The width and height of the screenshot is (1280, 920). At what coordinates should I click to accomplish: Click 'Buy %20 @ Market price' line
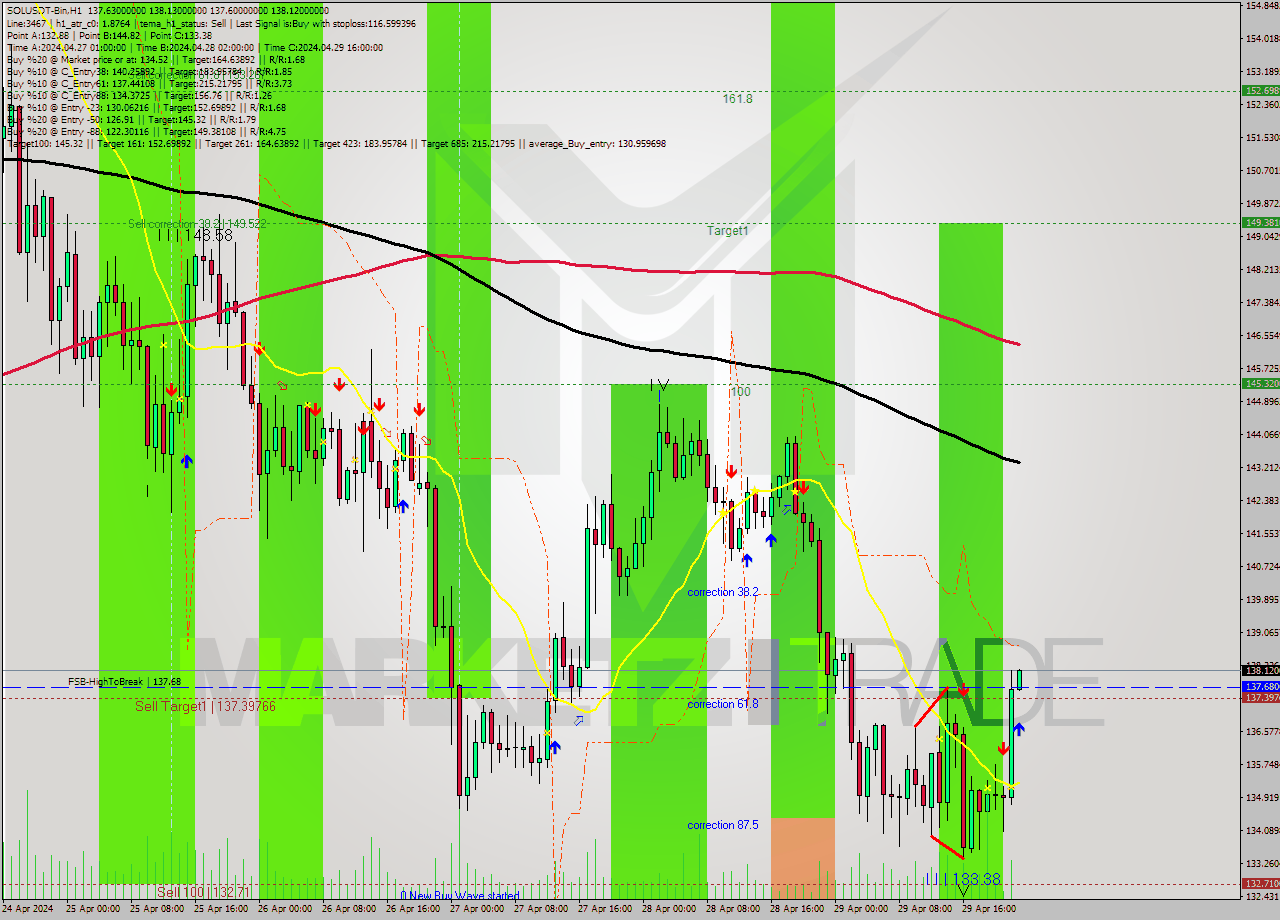click(155, 59)
